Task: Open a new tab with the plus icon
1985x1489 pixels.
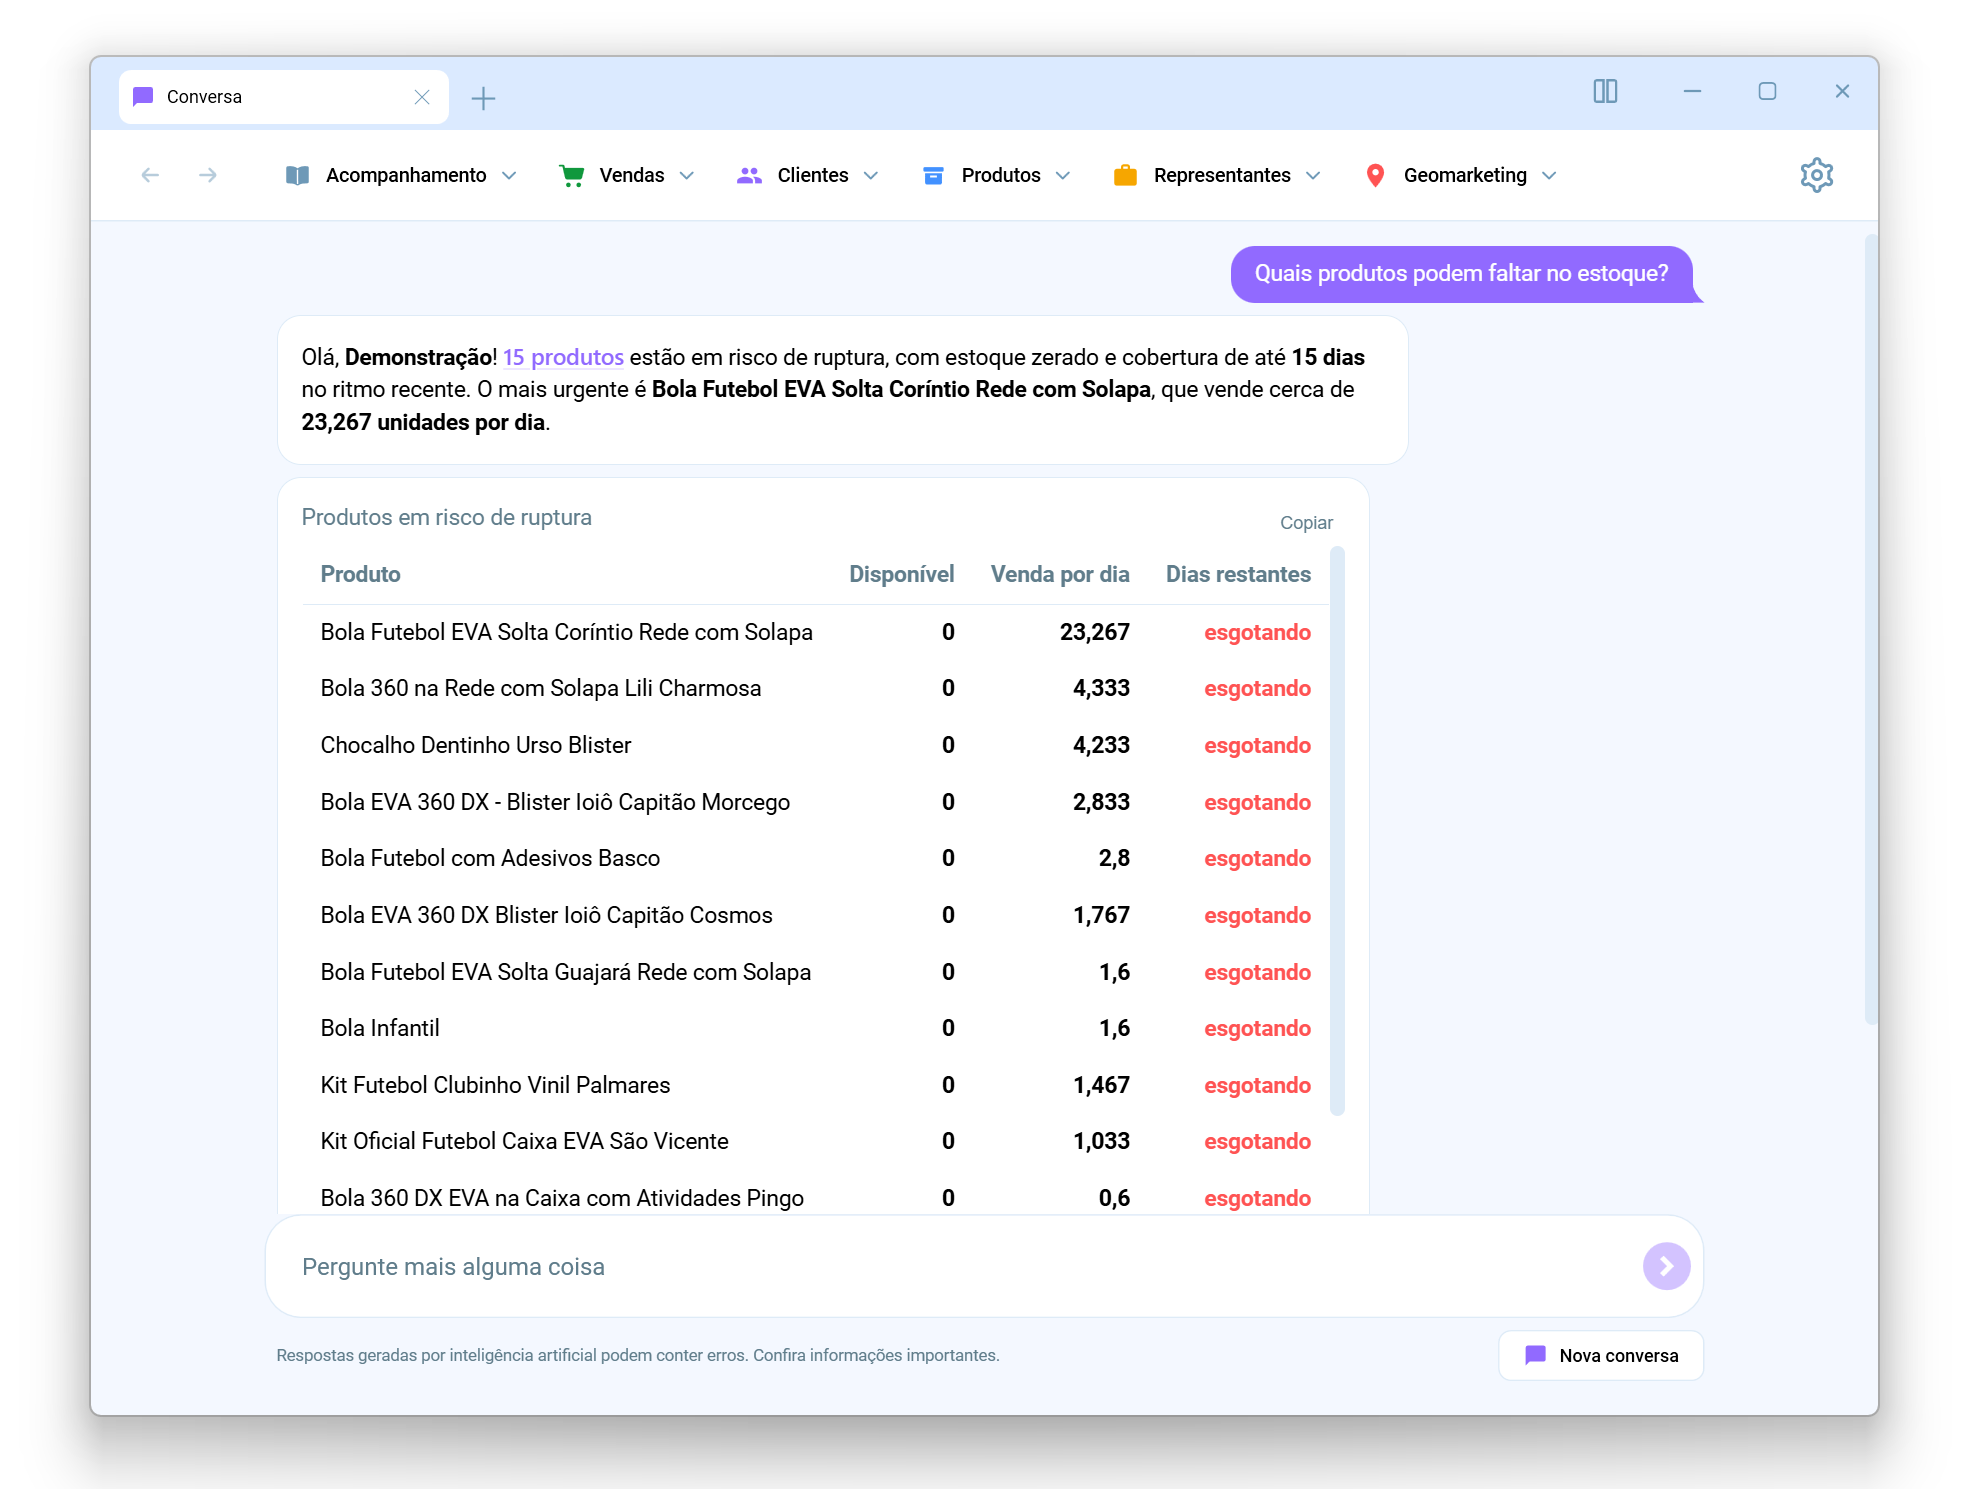Action: pyautogui.click(x=483, y=98)
